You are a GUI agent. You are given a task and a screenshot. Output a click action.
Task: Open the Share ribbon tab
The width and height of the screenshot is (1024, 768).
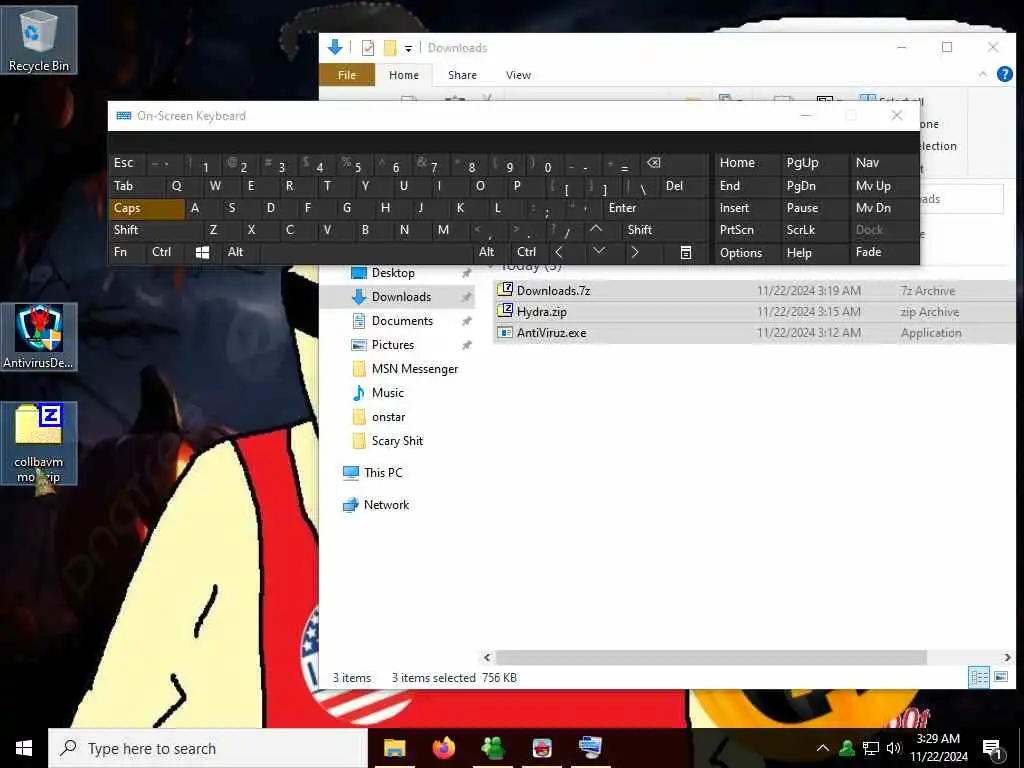[x=462, y=75]
